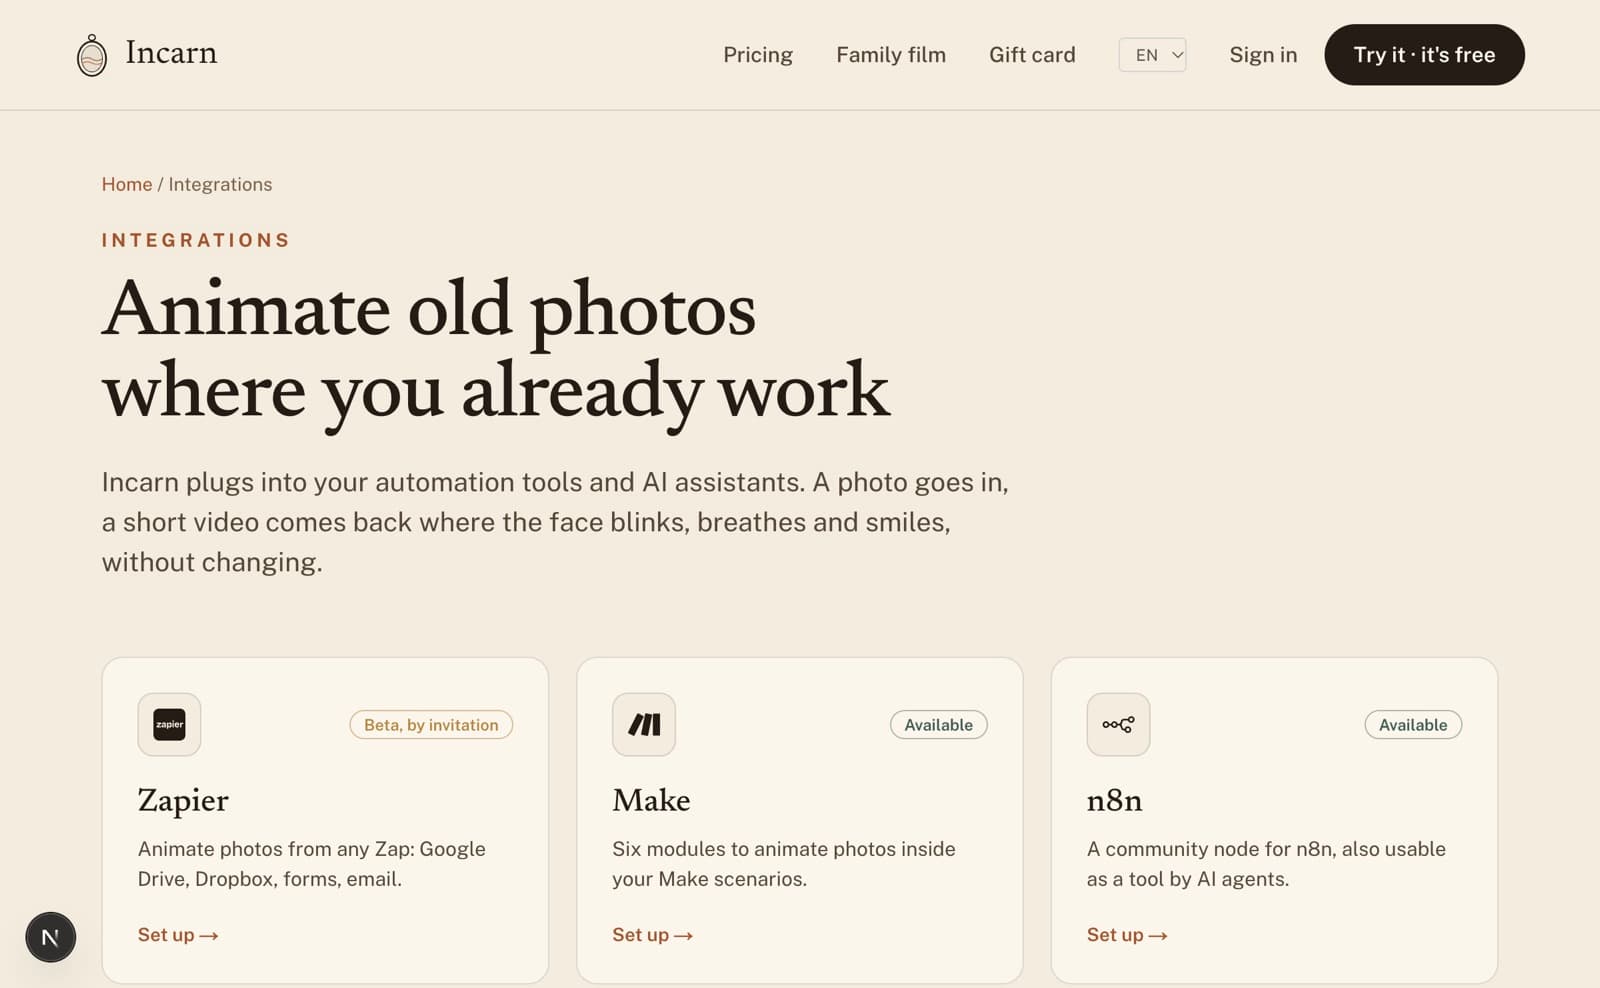The image size is (1600, 988).
Task: Click the Incarn logo icon
Action: 92,55
